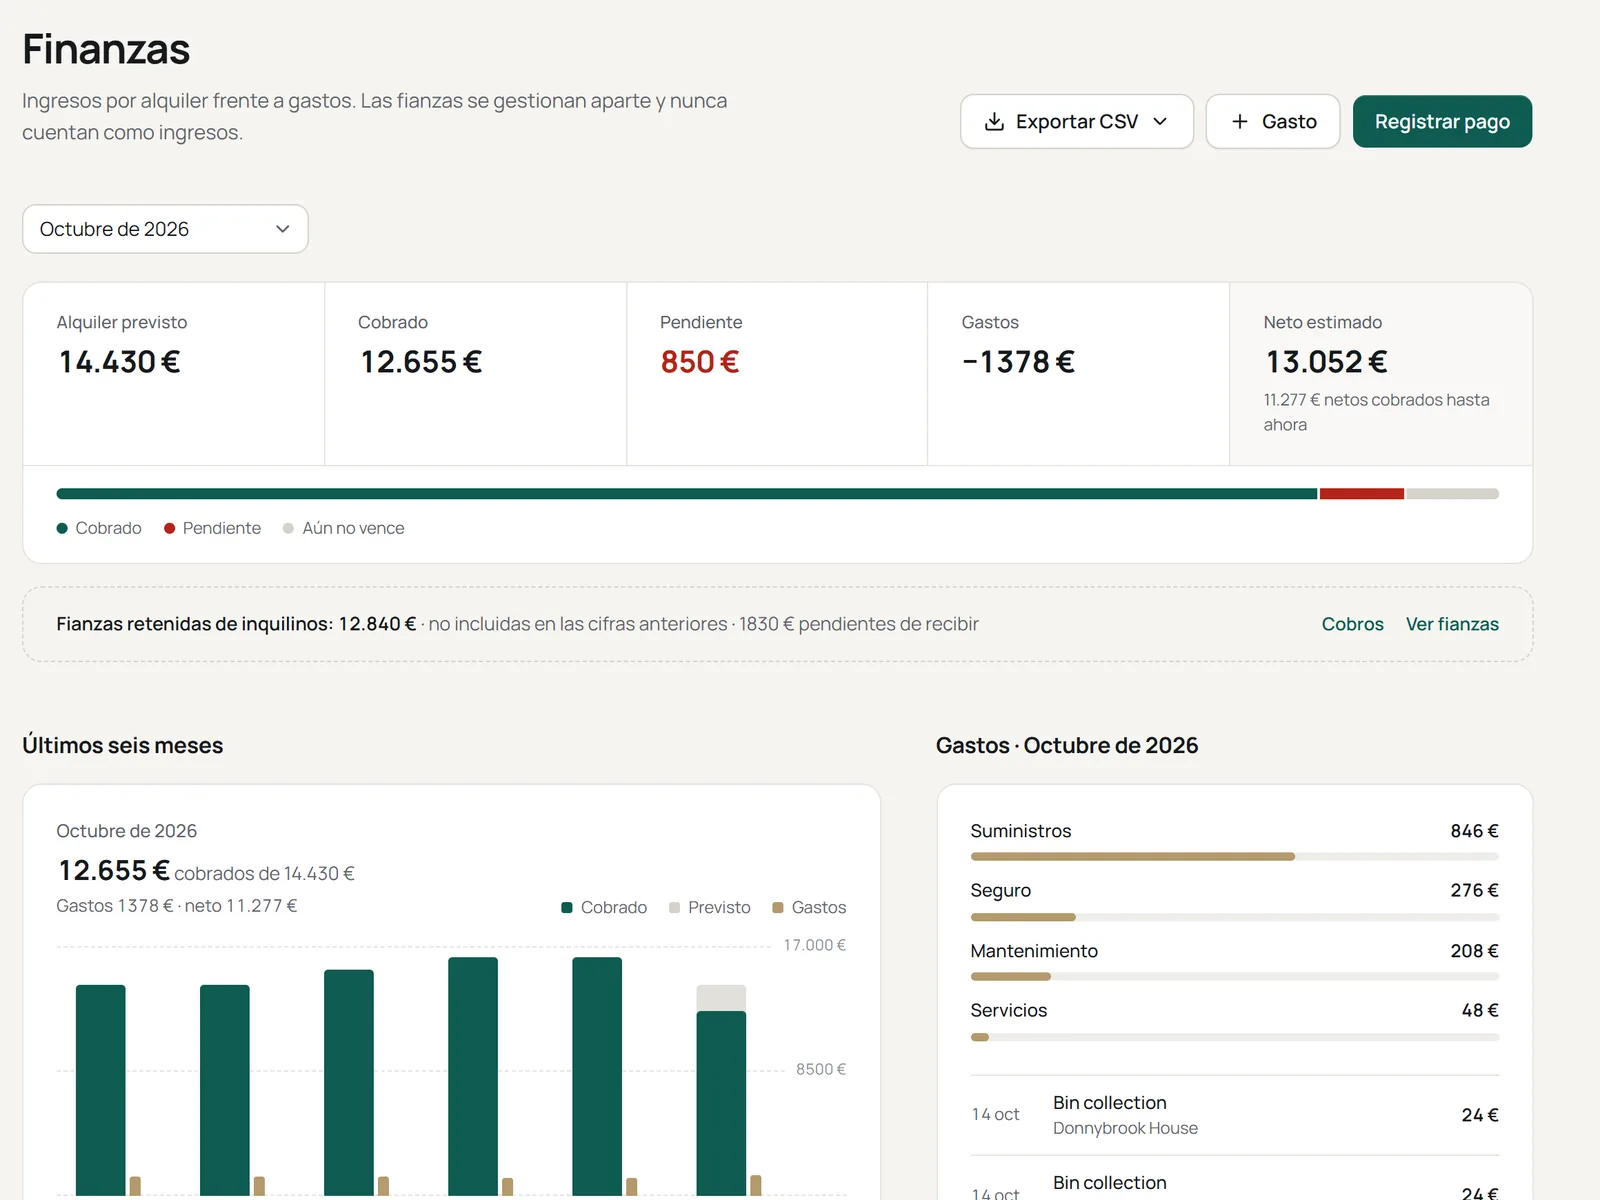Click the first month's green bar in chart
Viewport: 1600px width, 1200px height.
tap(101, 1090)
